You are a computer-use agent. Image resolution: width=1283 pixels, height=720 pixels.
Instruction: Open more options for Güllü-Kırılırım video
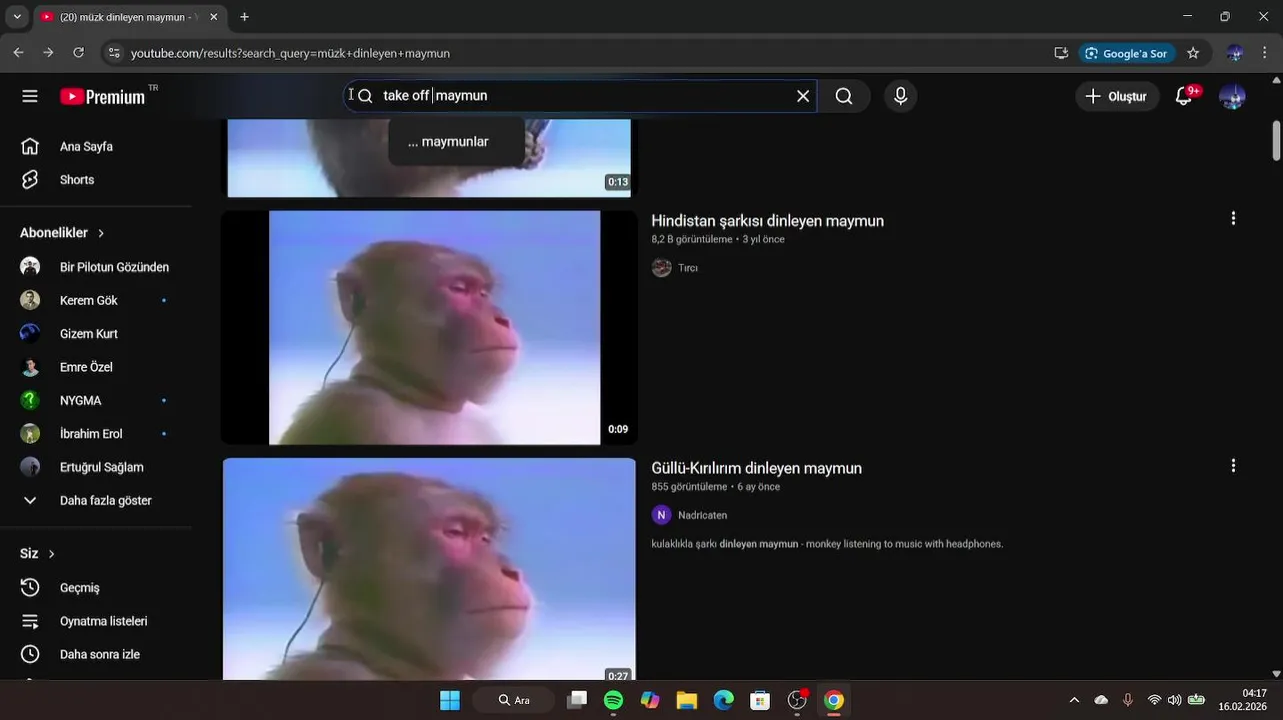click(x=1233, y=465)
